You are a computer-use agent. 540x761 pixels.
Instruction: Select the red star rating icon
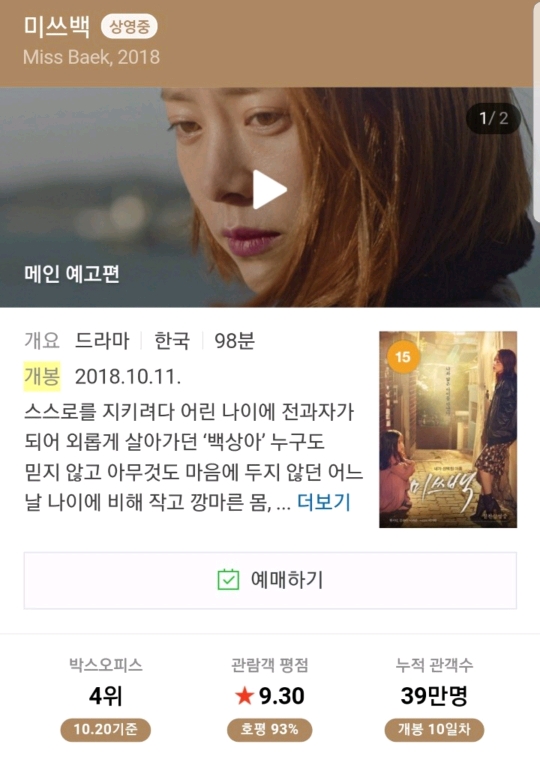[x=245, y=696]
